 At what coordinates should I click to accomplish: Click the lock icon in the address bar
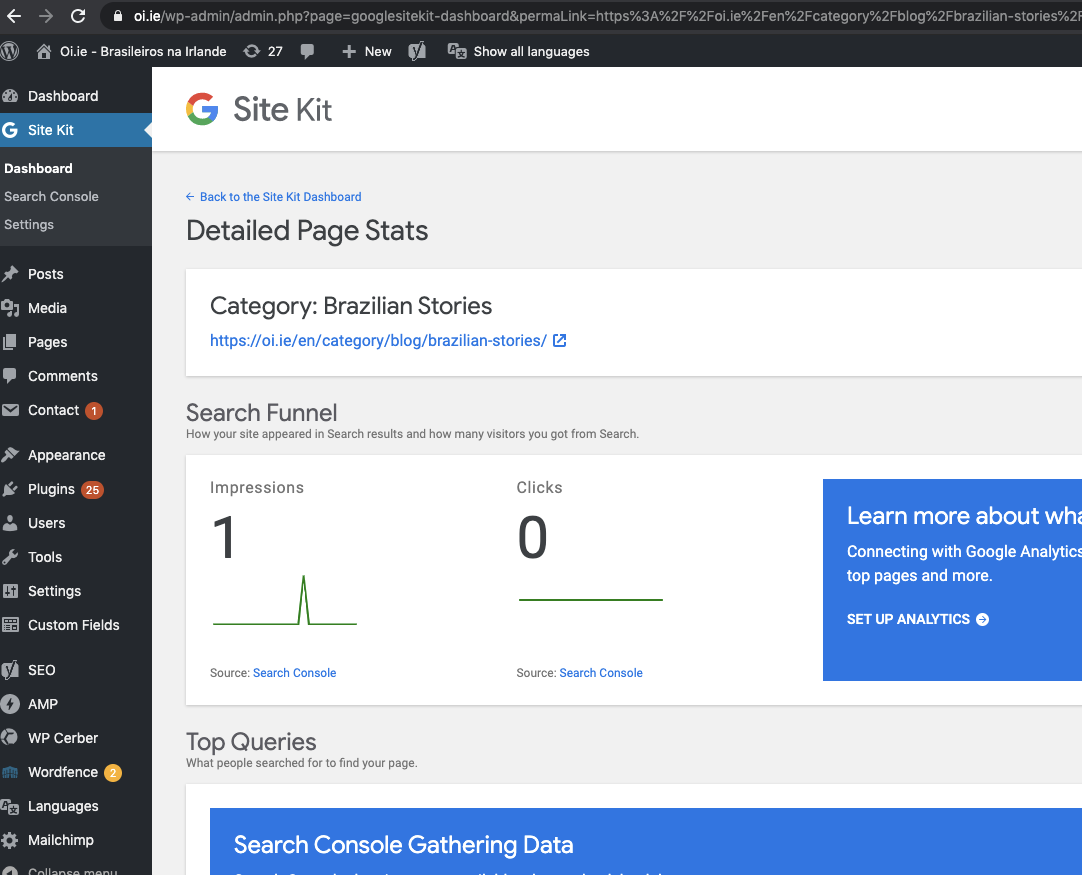[x=118, y=16]
